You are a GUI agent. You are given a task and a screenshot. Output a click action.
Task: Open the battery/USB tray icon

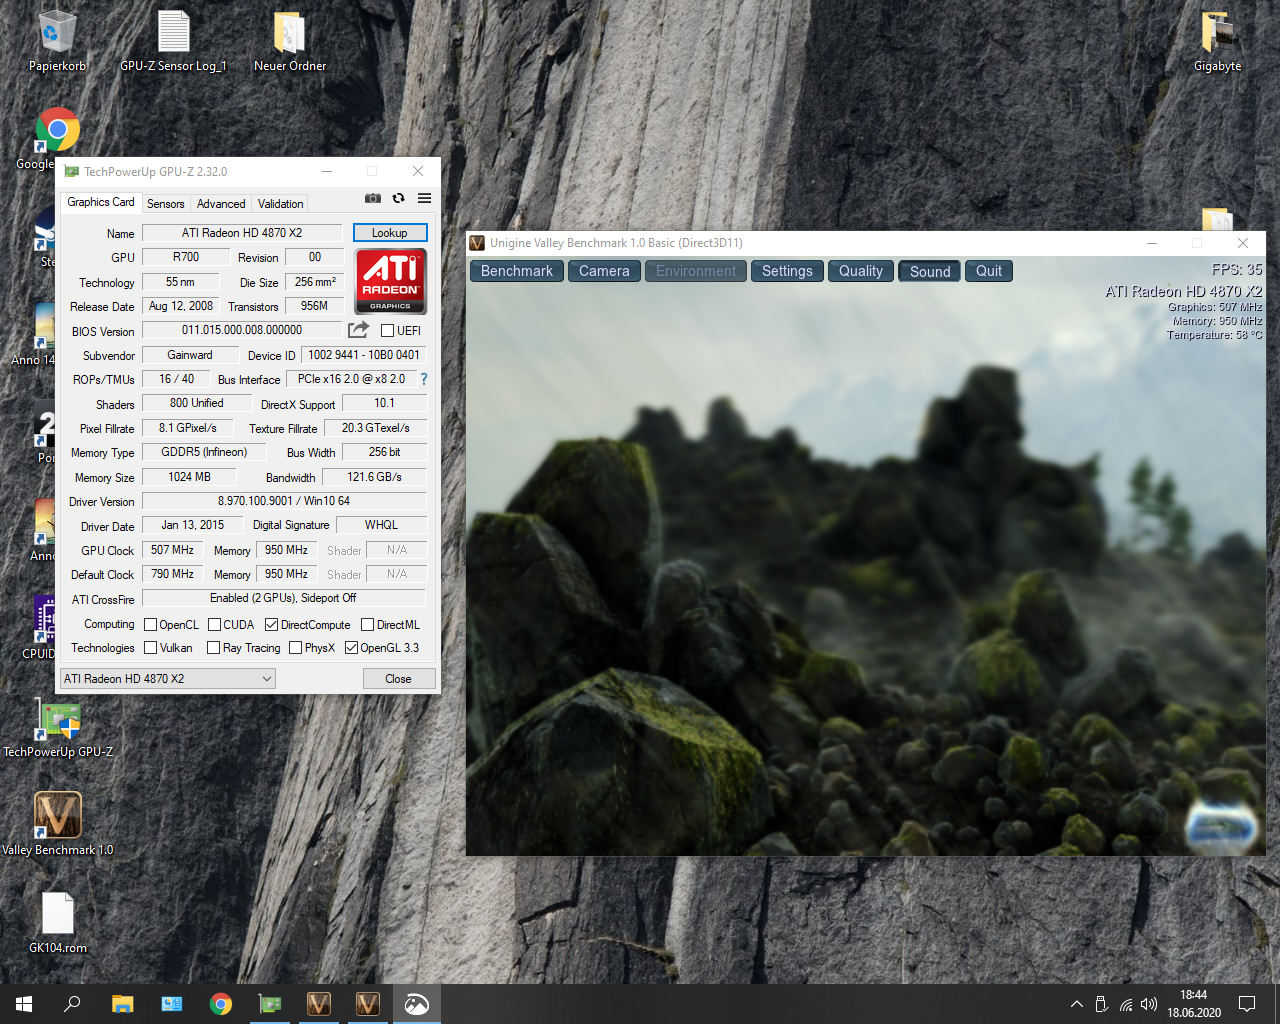tap(1101, 1004)
